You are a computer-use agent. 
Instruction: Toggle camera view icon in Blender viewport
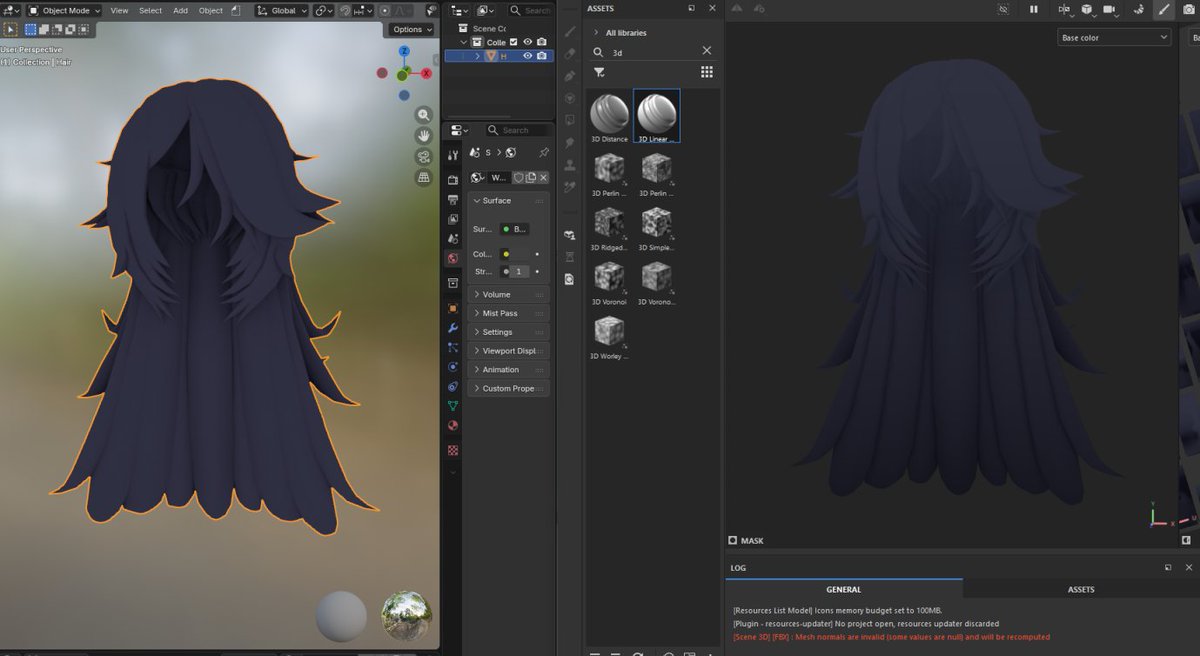[424, 156]
